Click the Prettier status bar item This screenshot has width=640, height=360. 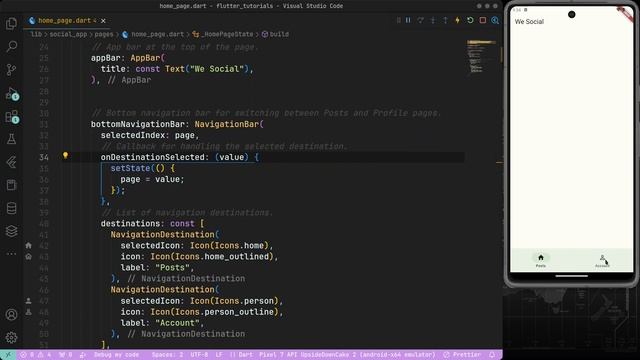[x=462, y=355]
